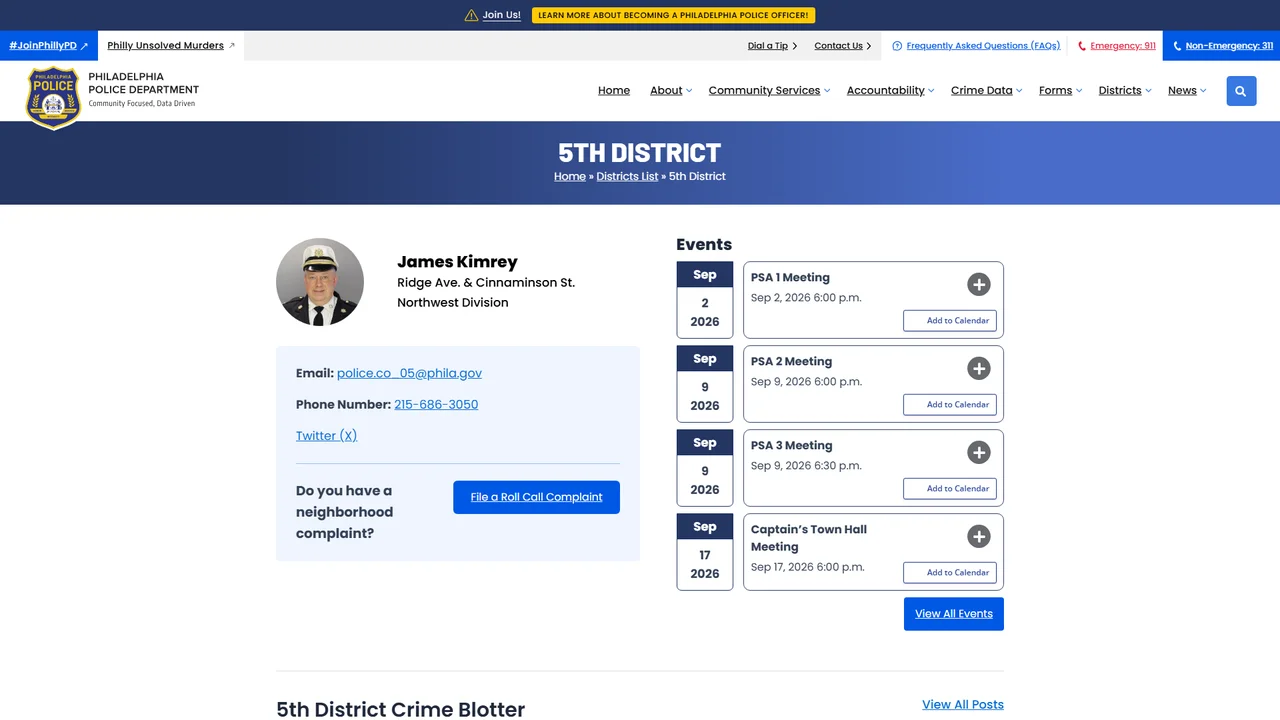Add PSA 2 Meeting to calendar

coord(950,405)
